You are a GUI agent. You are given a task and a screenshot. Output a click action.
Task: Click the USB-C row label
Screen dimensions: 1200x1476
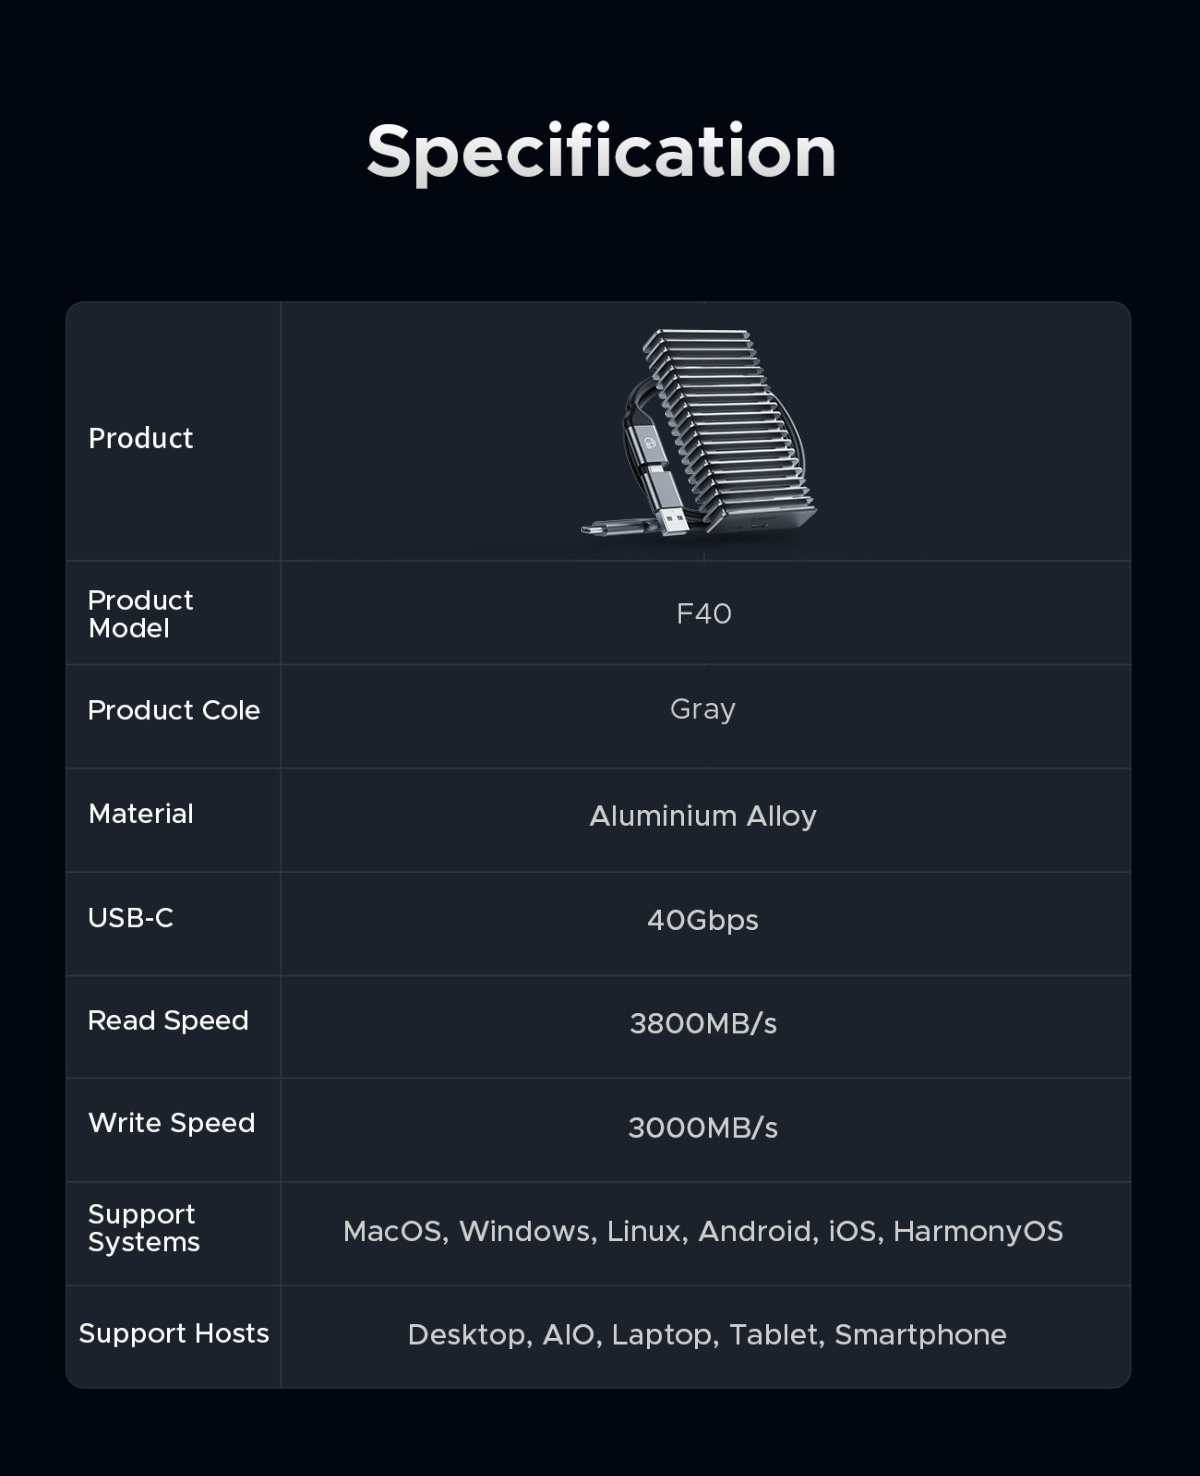(131, 918)
